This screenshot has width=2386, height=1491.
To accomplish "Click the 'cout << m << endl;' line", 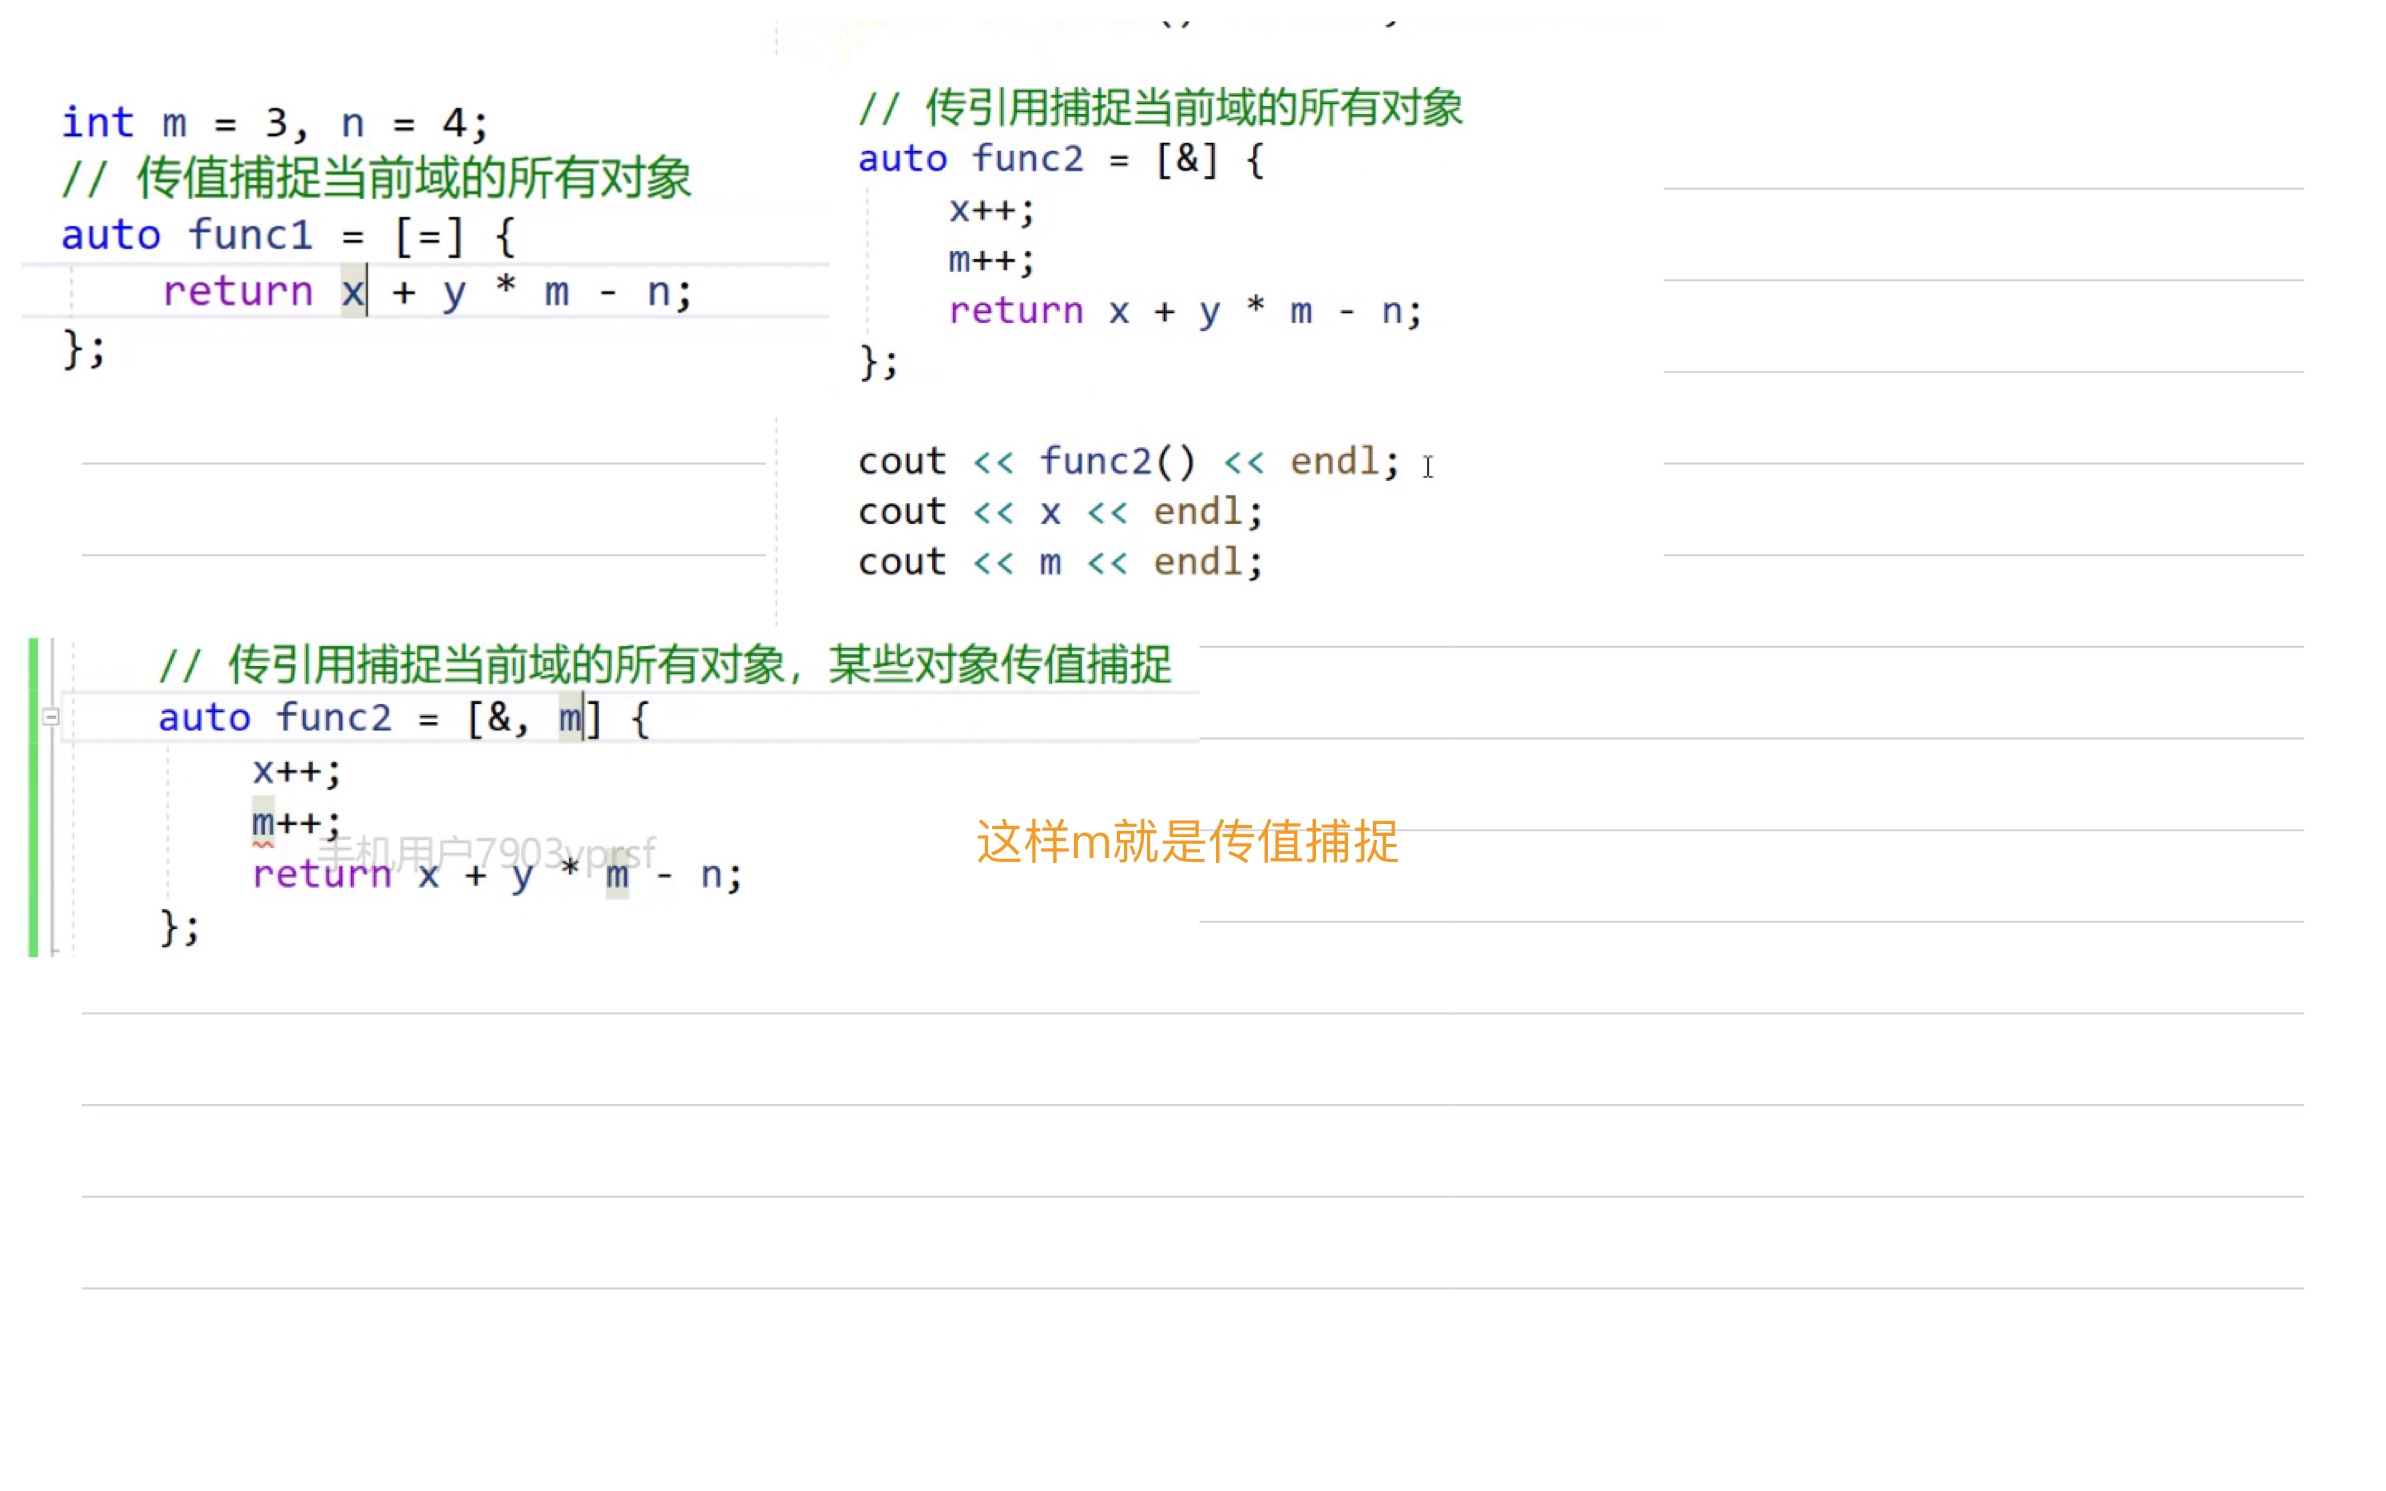I will coord(1060,562).
